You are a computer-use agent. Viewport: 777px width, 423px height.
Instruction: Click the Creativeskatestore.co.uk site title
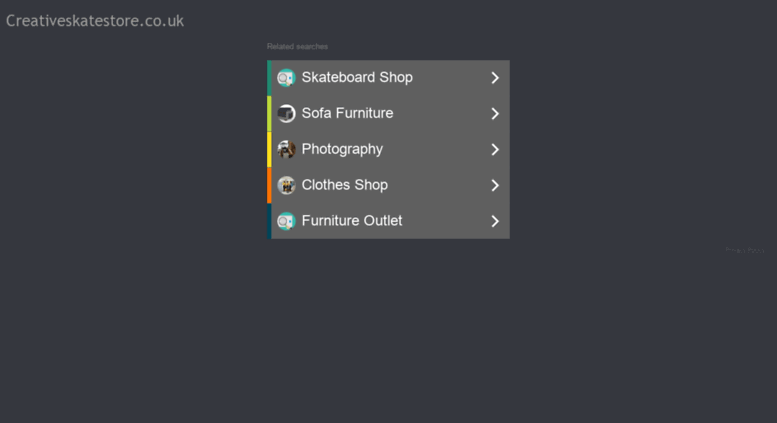(x=95, y=21)
